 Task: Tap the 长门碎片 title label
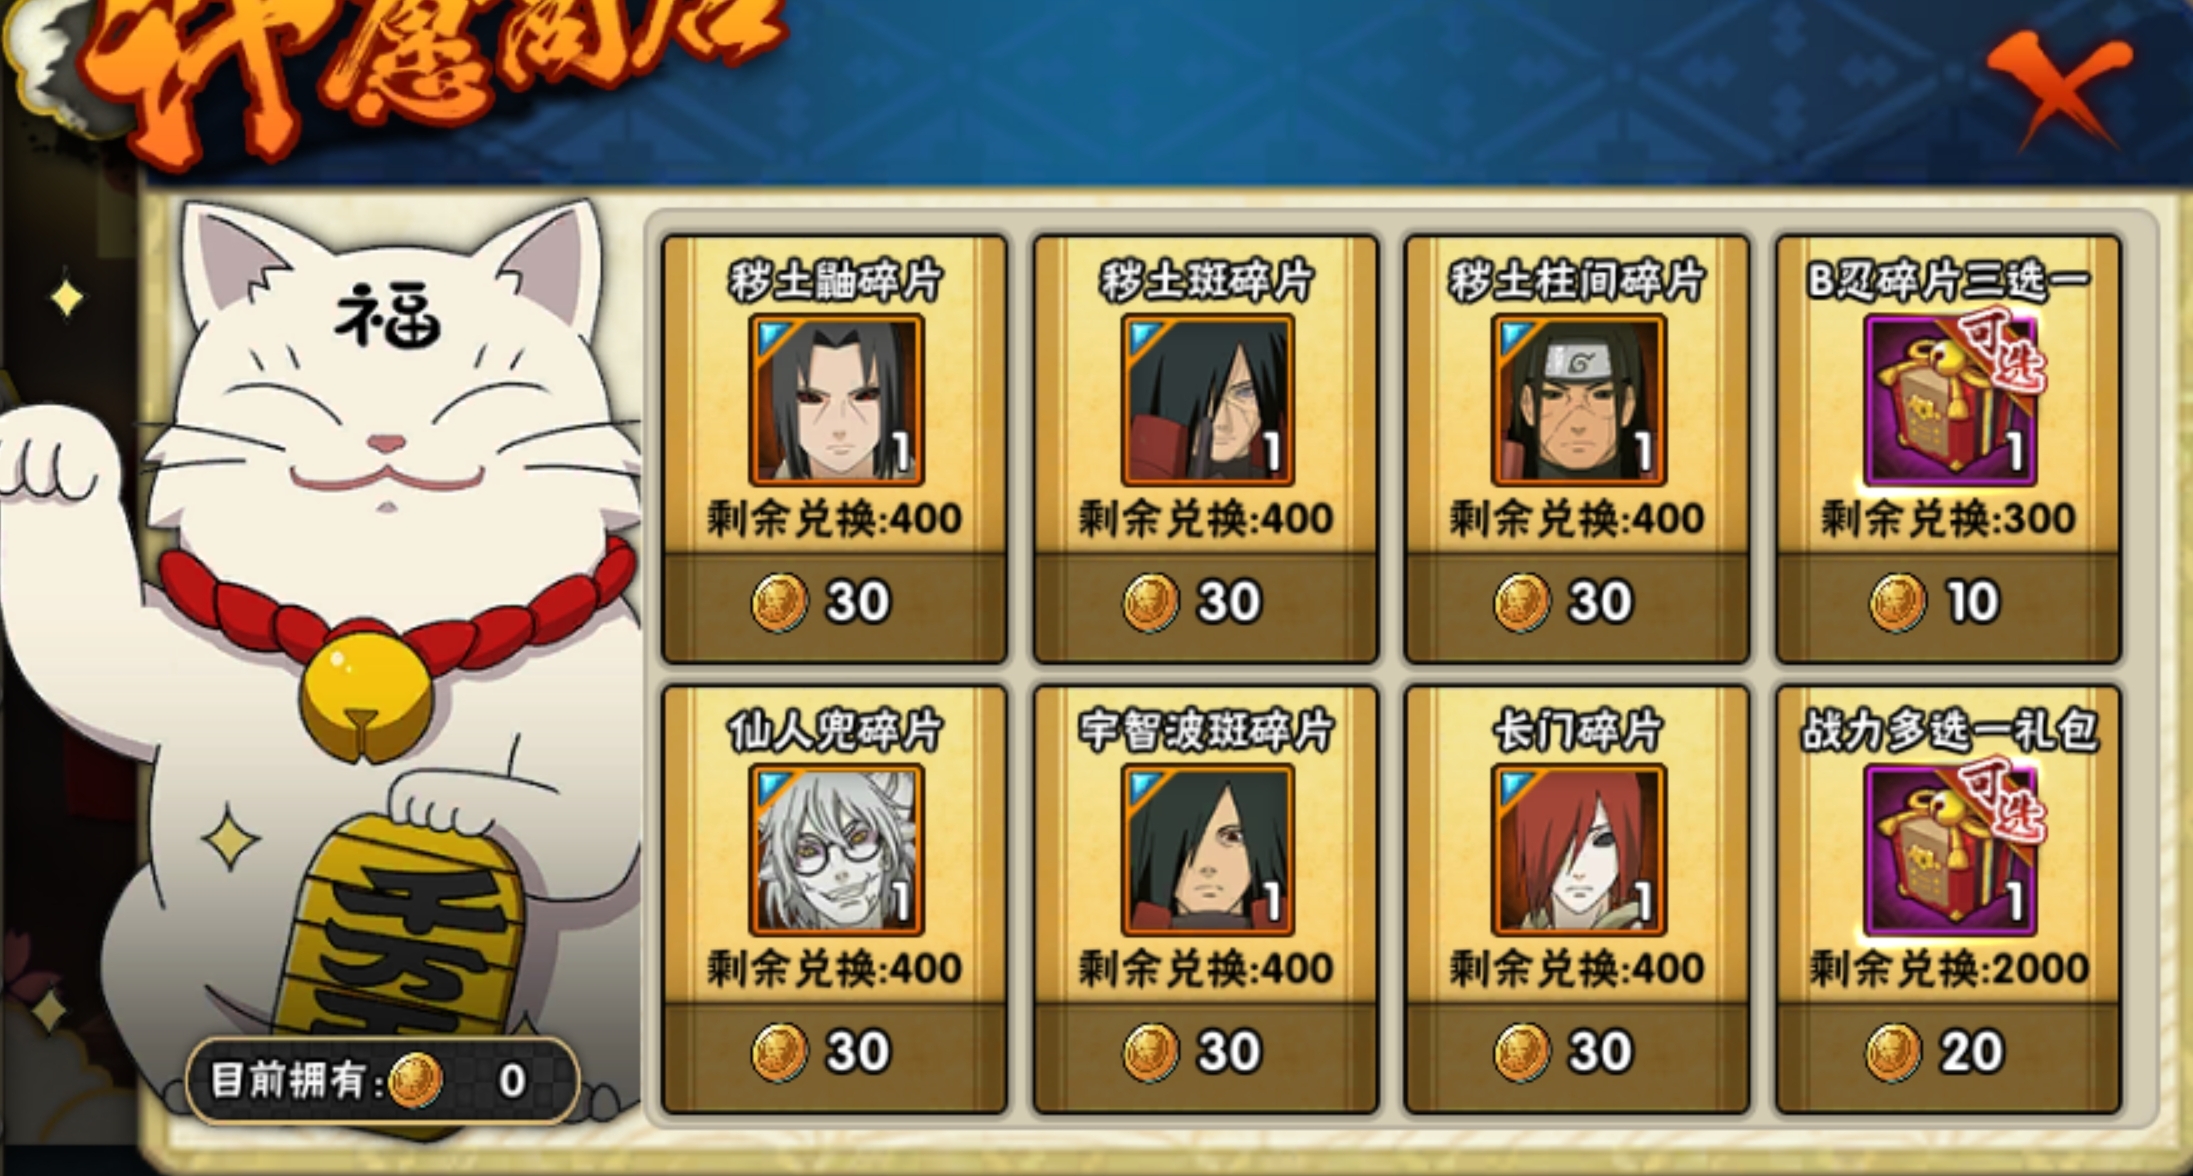1577,731
